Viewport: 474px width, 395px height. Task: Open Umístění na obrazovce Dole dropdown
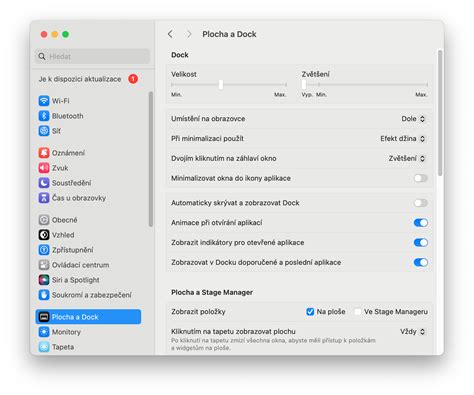tap(413, 119)
